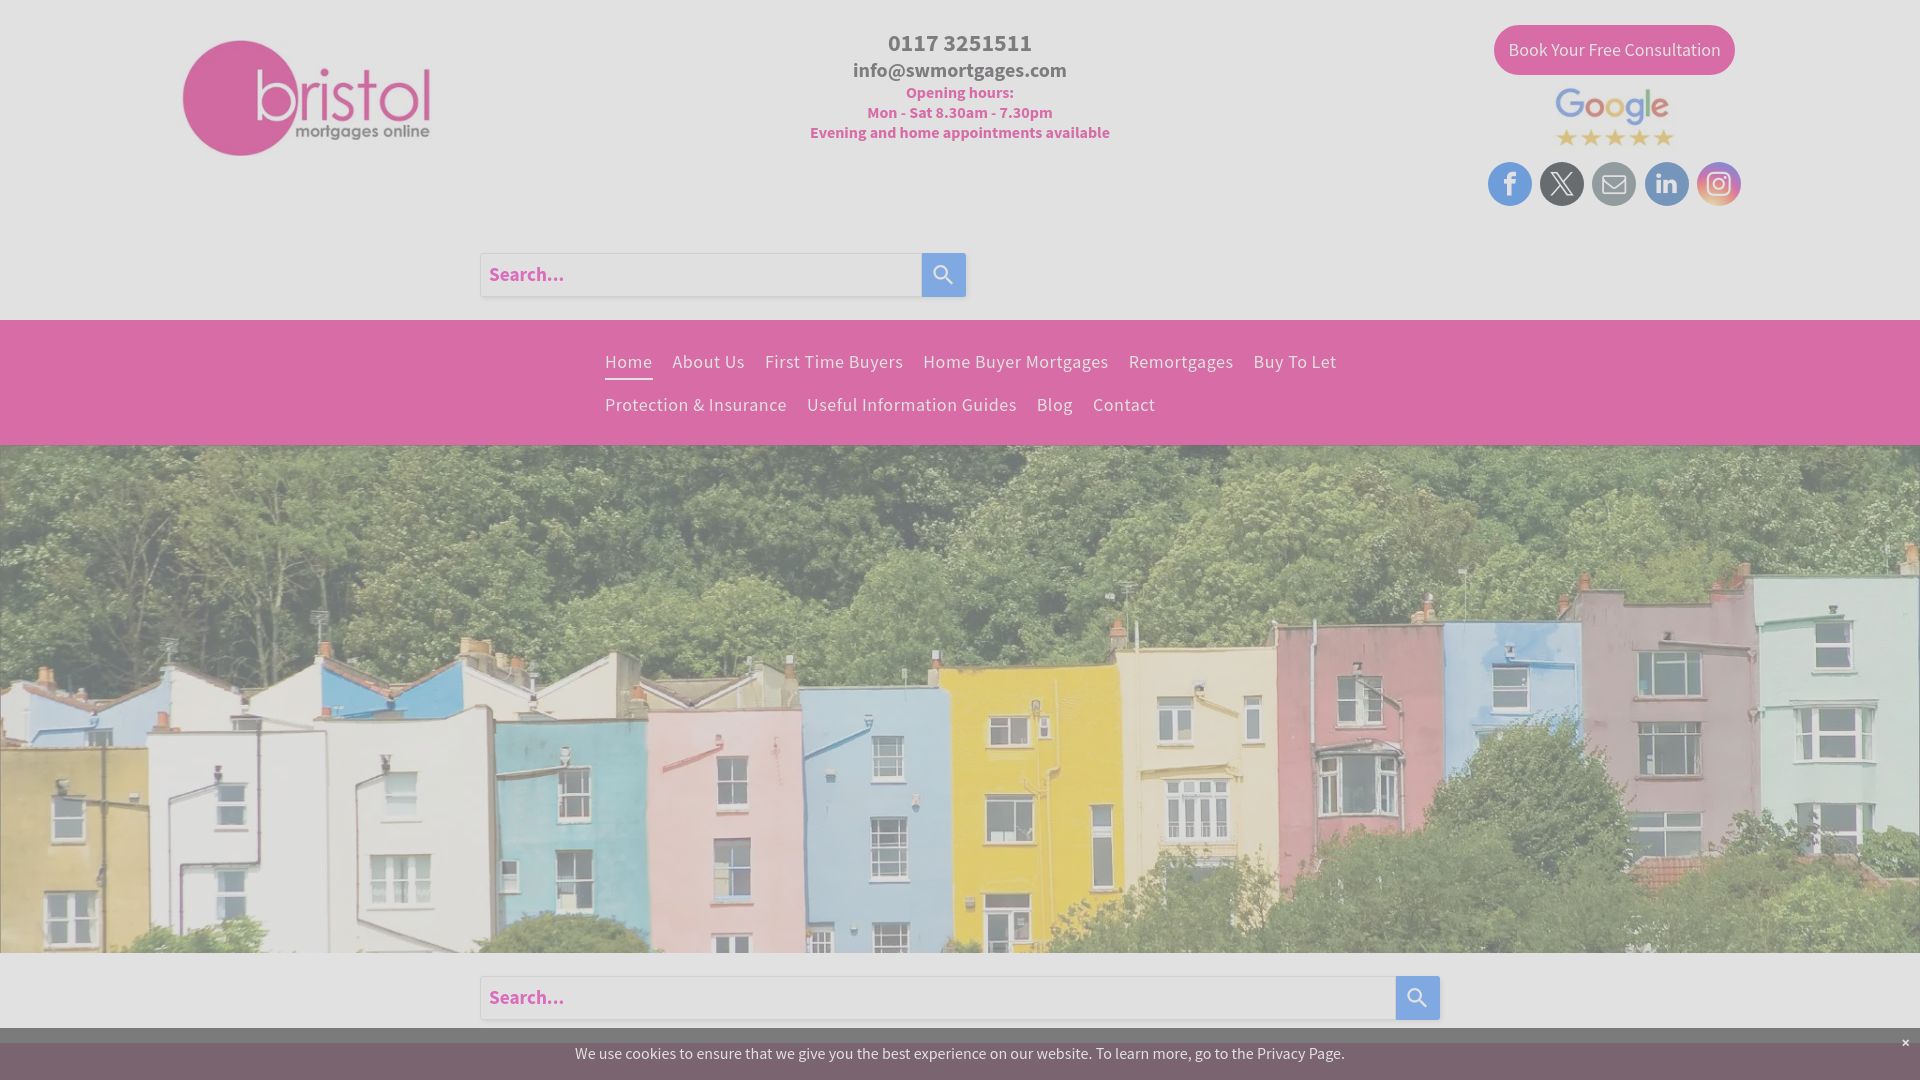Click the email contact icon
The height and width of the screenshot is (1080, 1920).
pos(1614,183)
